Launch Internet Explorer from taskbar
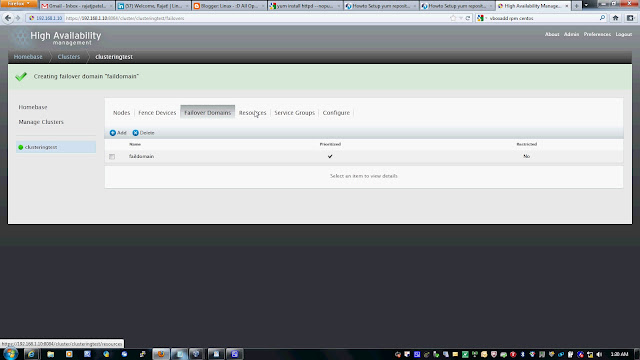This screenshot has width=640, height=360. 31,354
